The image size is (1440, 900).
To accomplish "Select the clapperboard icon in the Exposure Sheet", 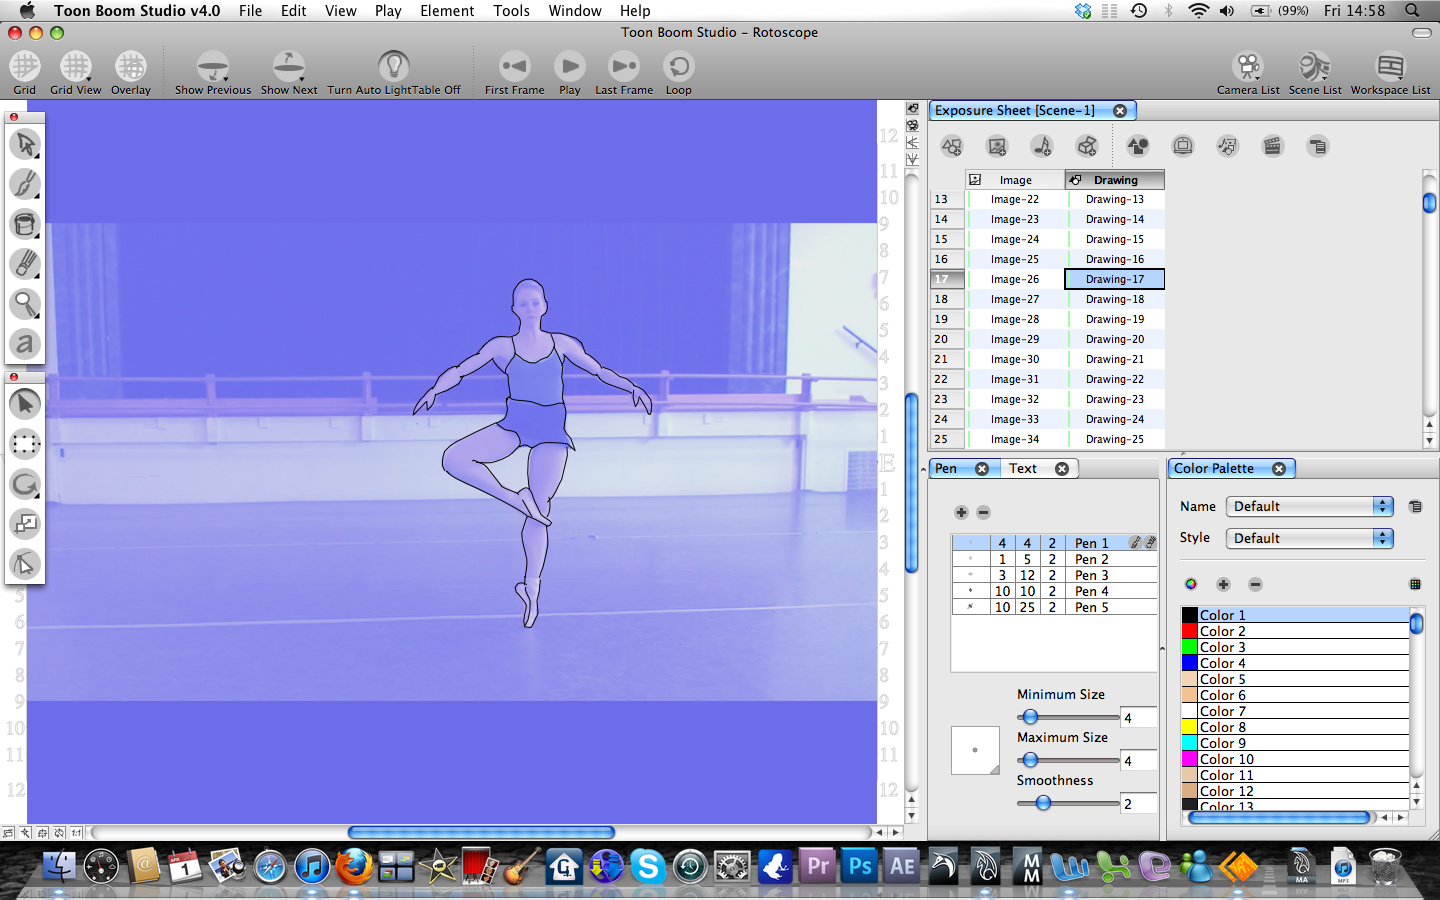I will (1272, 146).
